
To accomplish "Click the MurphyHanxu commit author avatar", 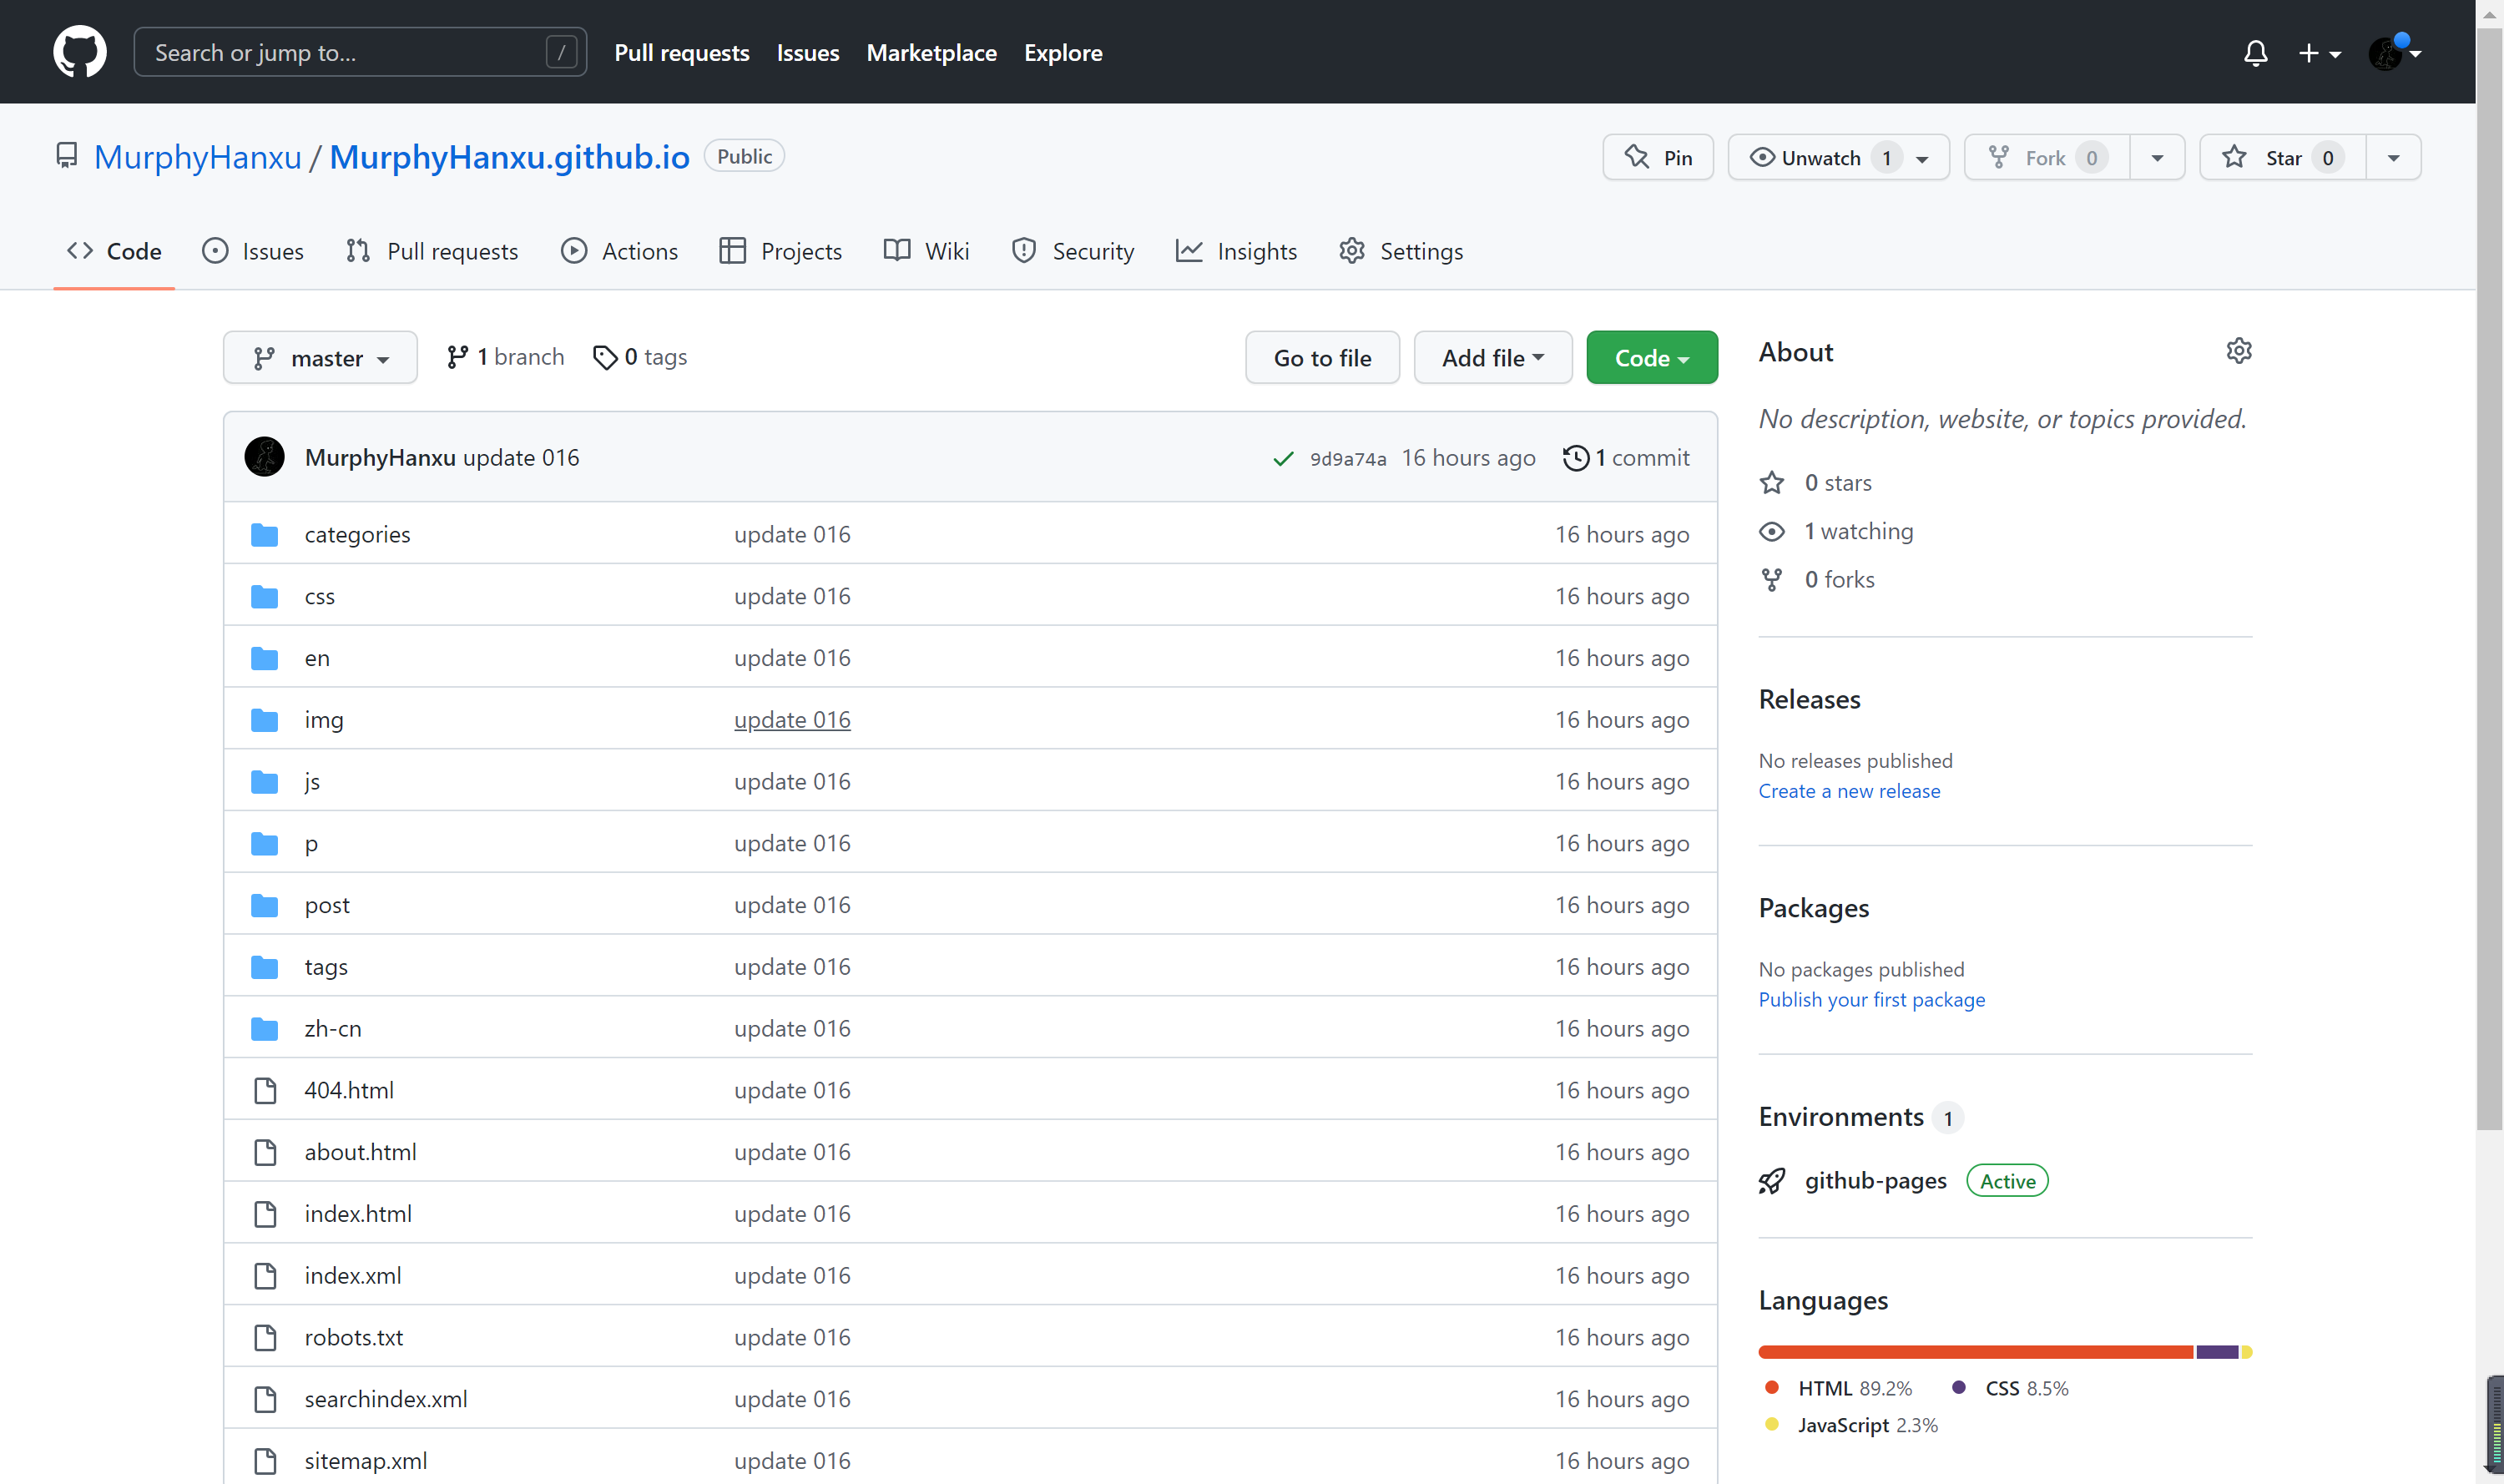I will tap(264, 457).
